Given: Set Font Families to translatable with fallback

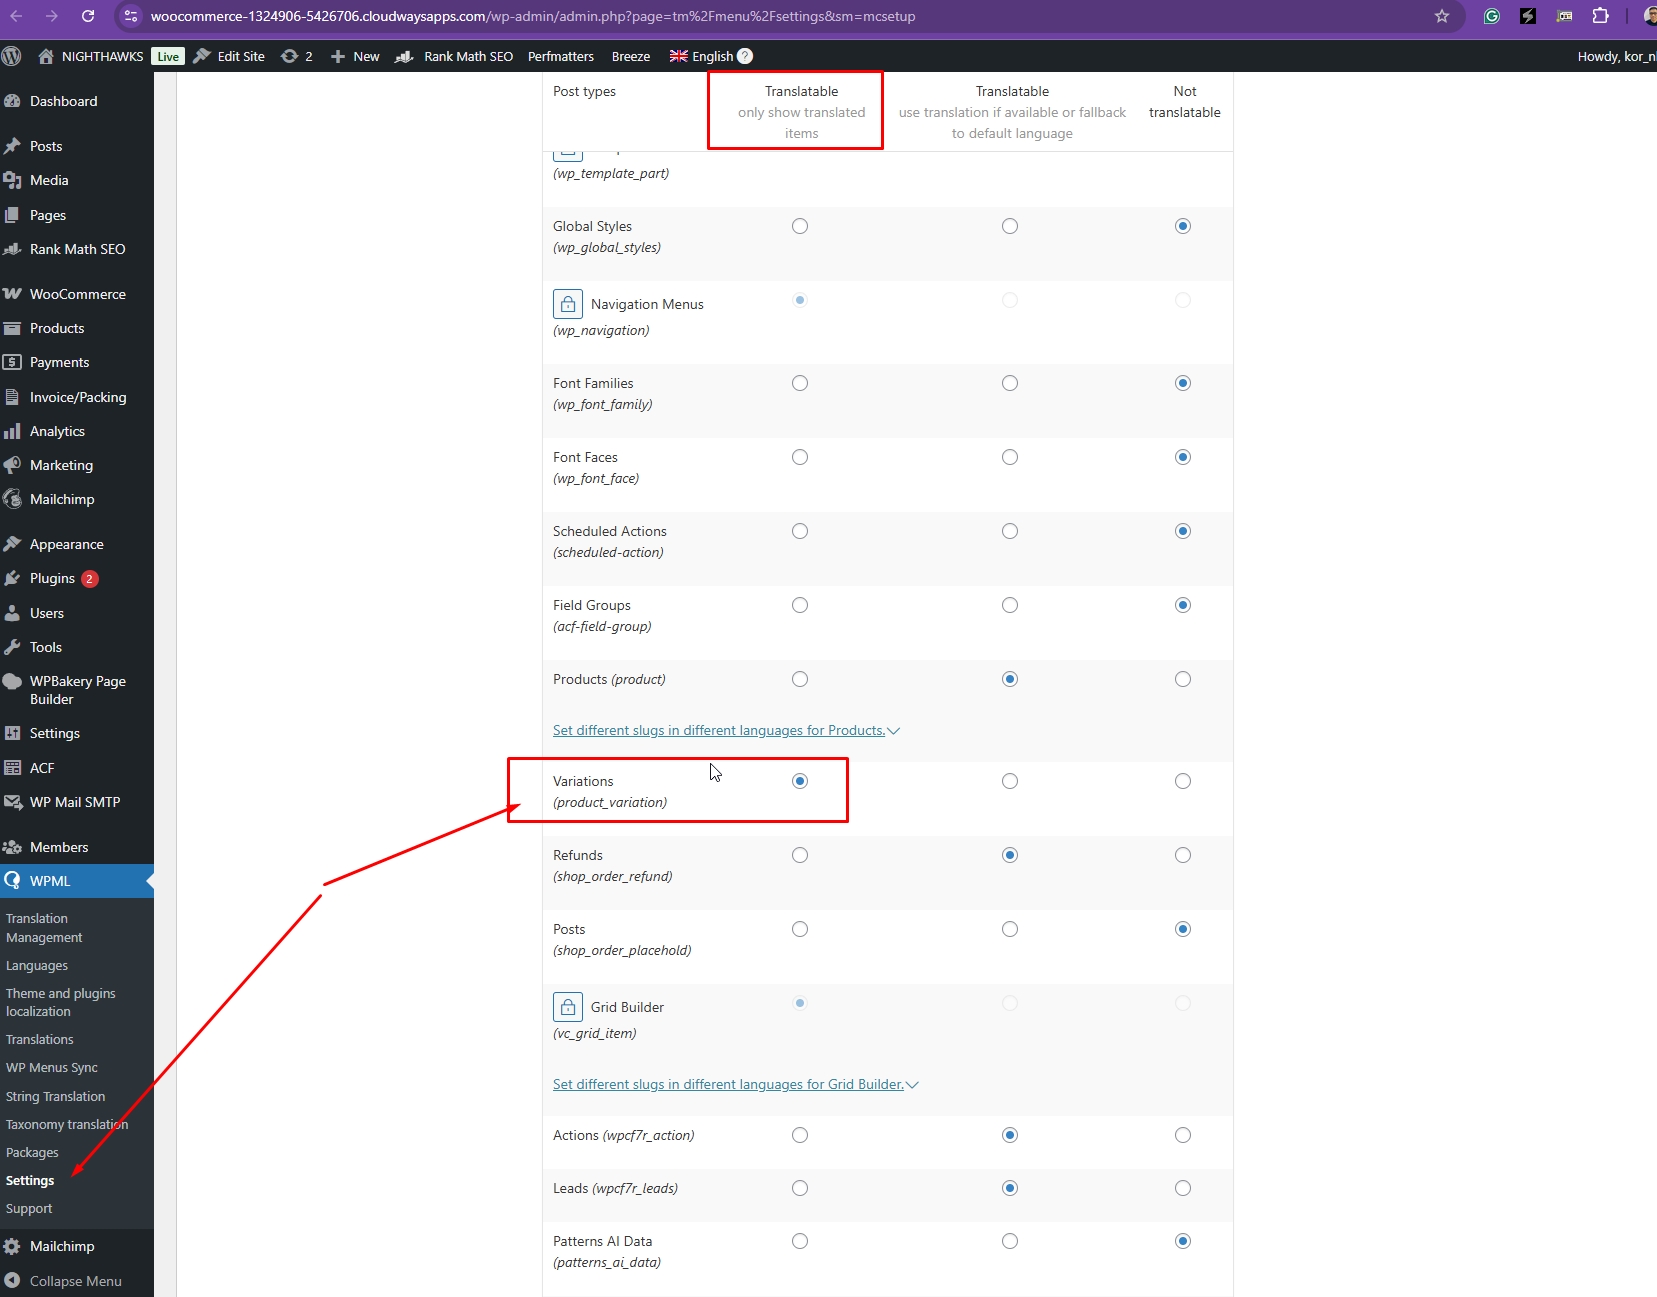Looking at the screenshot, I should (x=1010, y=383).
